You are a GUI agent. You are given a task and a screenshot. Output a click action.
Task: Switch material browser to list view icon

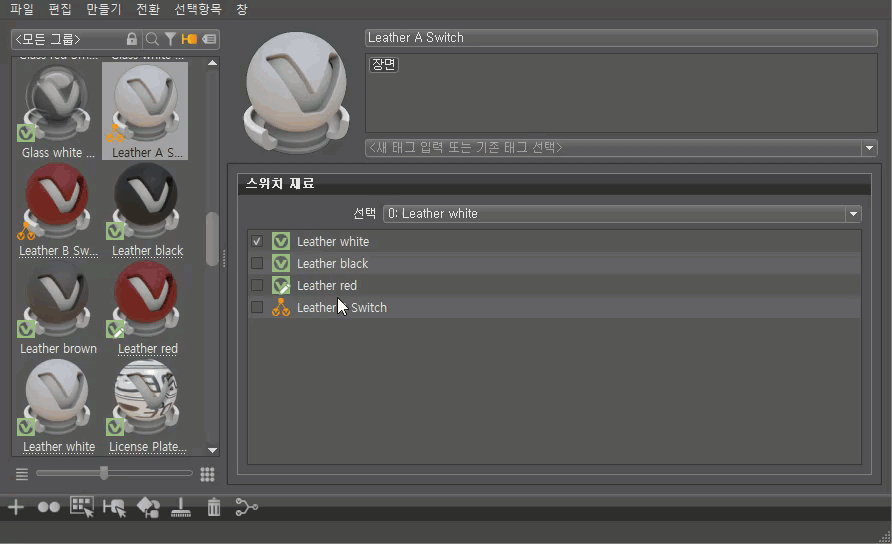(x=22, y=474)
